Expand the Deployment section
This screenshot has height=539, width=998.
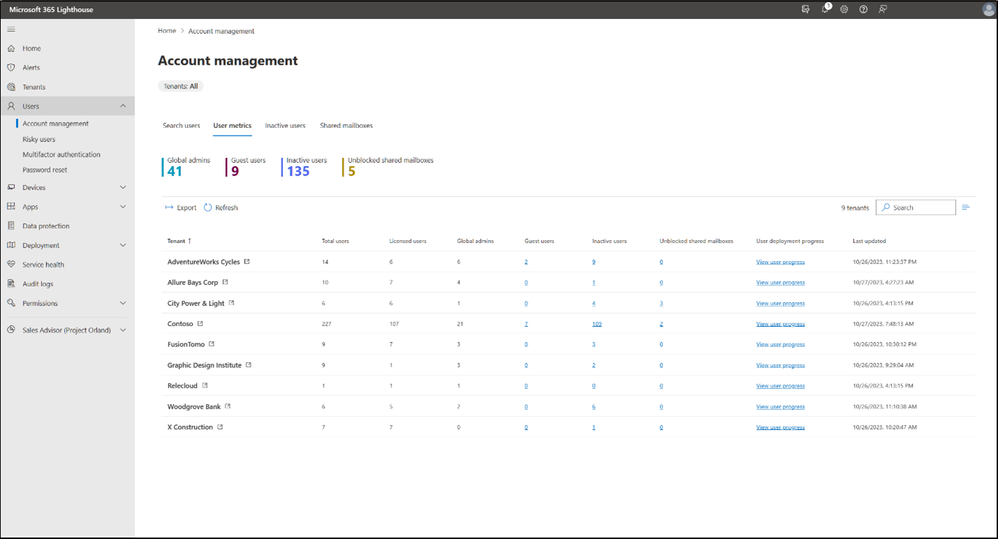(x=123, y=245)
